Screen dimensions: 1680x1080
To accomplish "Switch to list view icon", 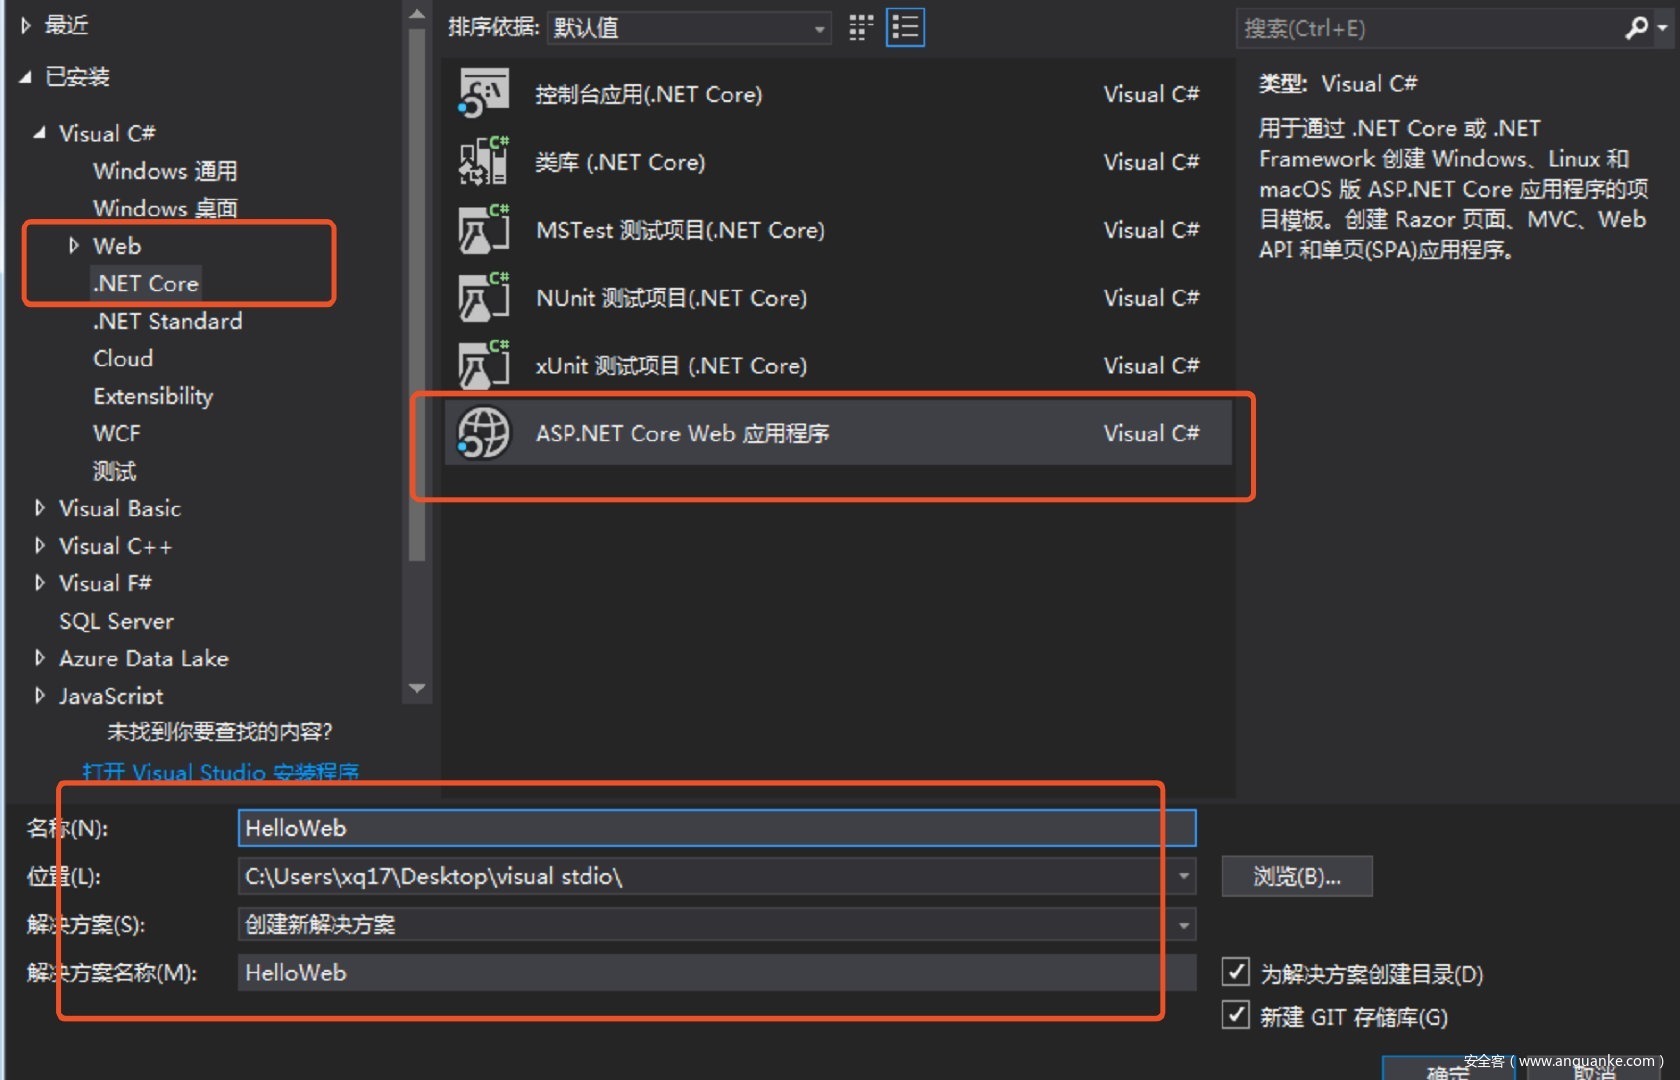I will pyautogui.click(x=905, y=28).
